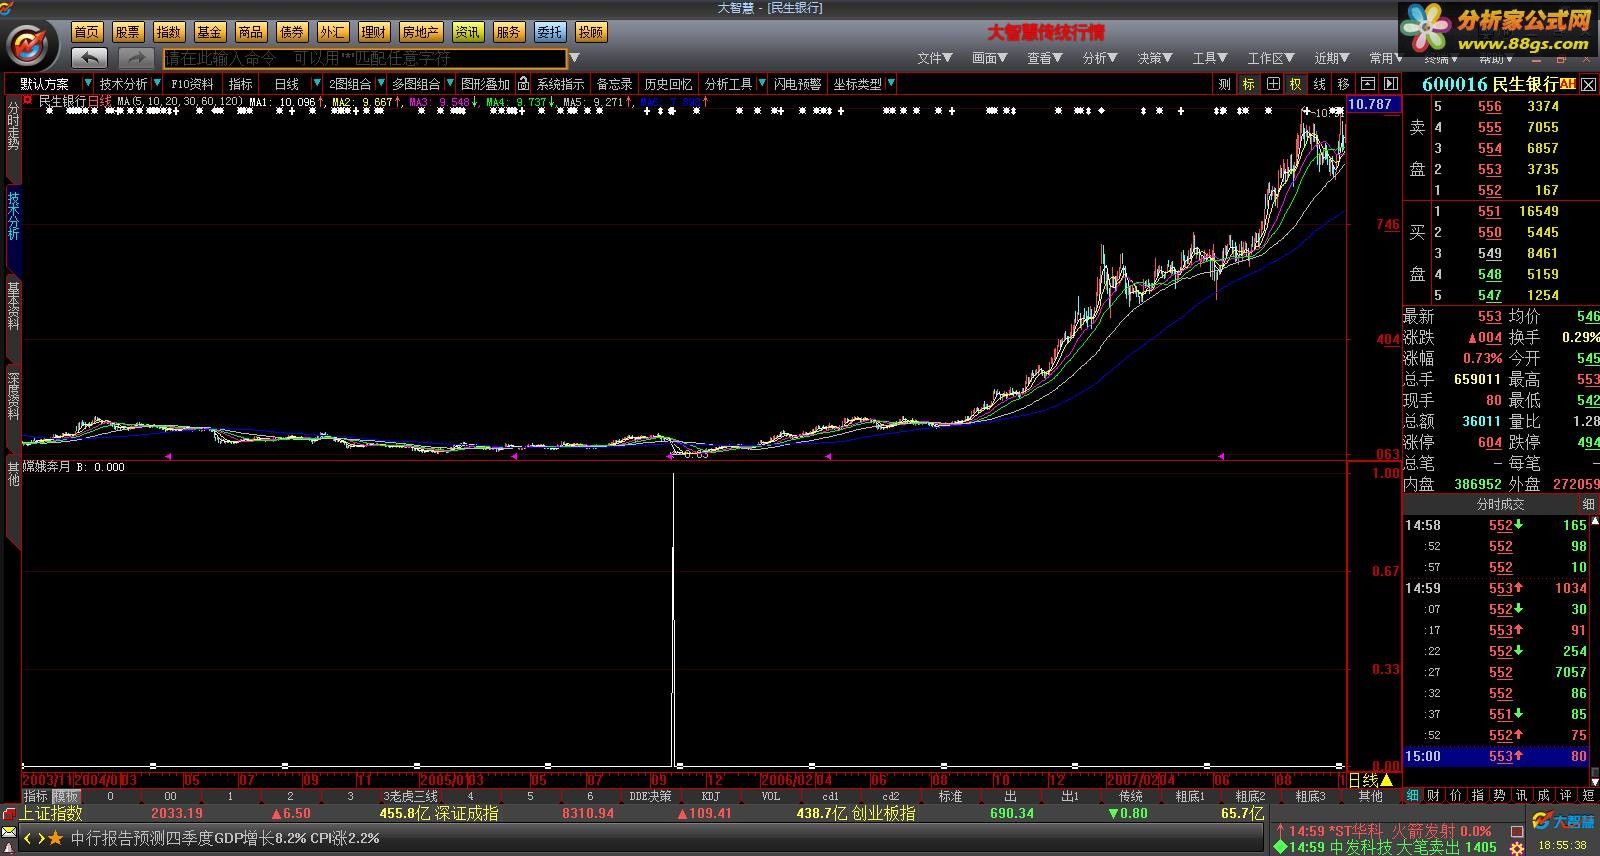Open the 文件 menu

click(x=934, y=58)
